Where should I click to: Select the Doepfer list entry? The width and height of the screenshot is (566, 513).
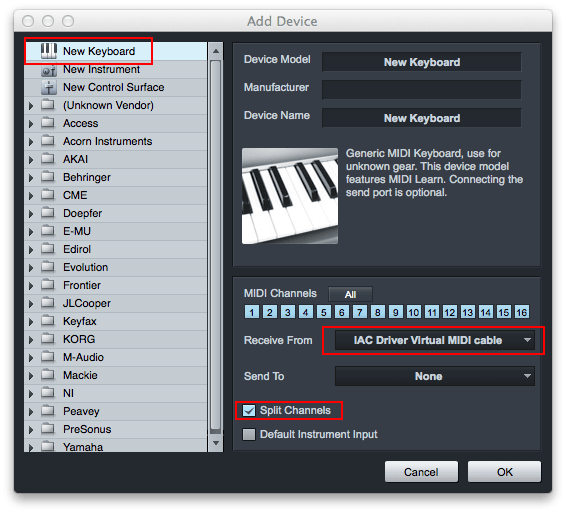(116, 213)
